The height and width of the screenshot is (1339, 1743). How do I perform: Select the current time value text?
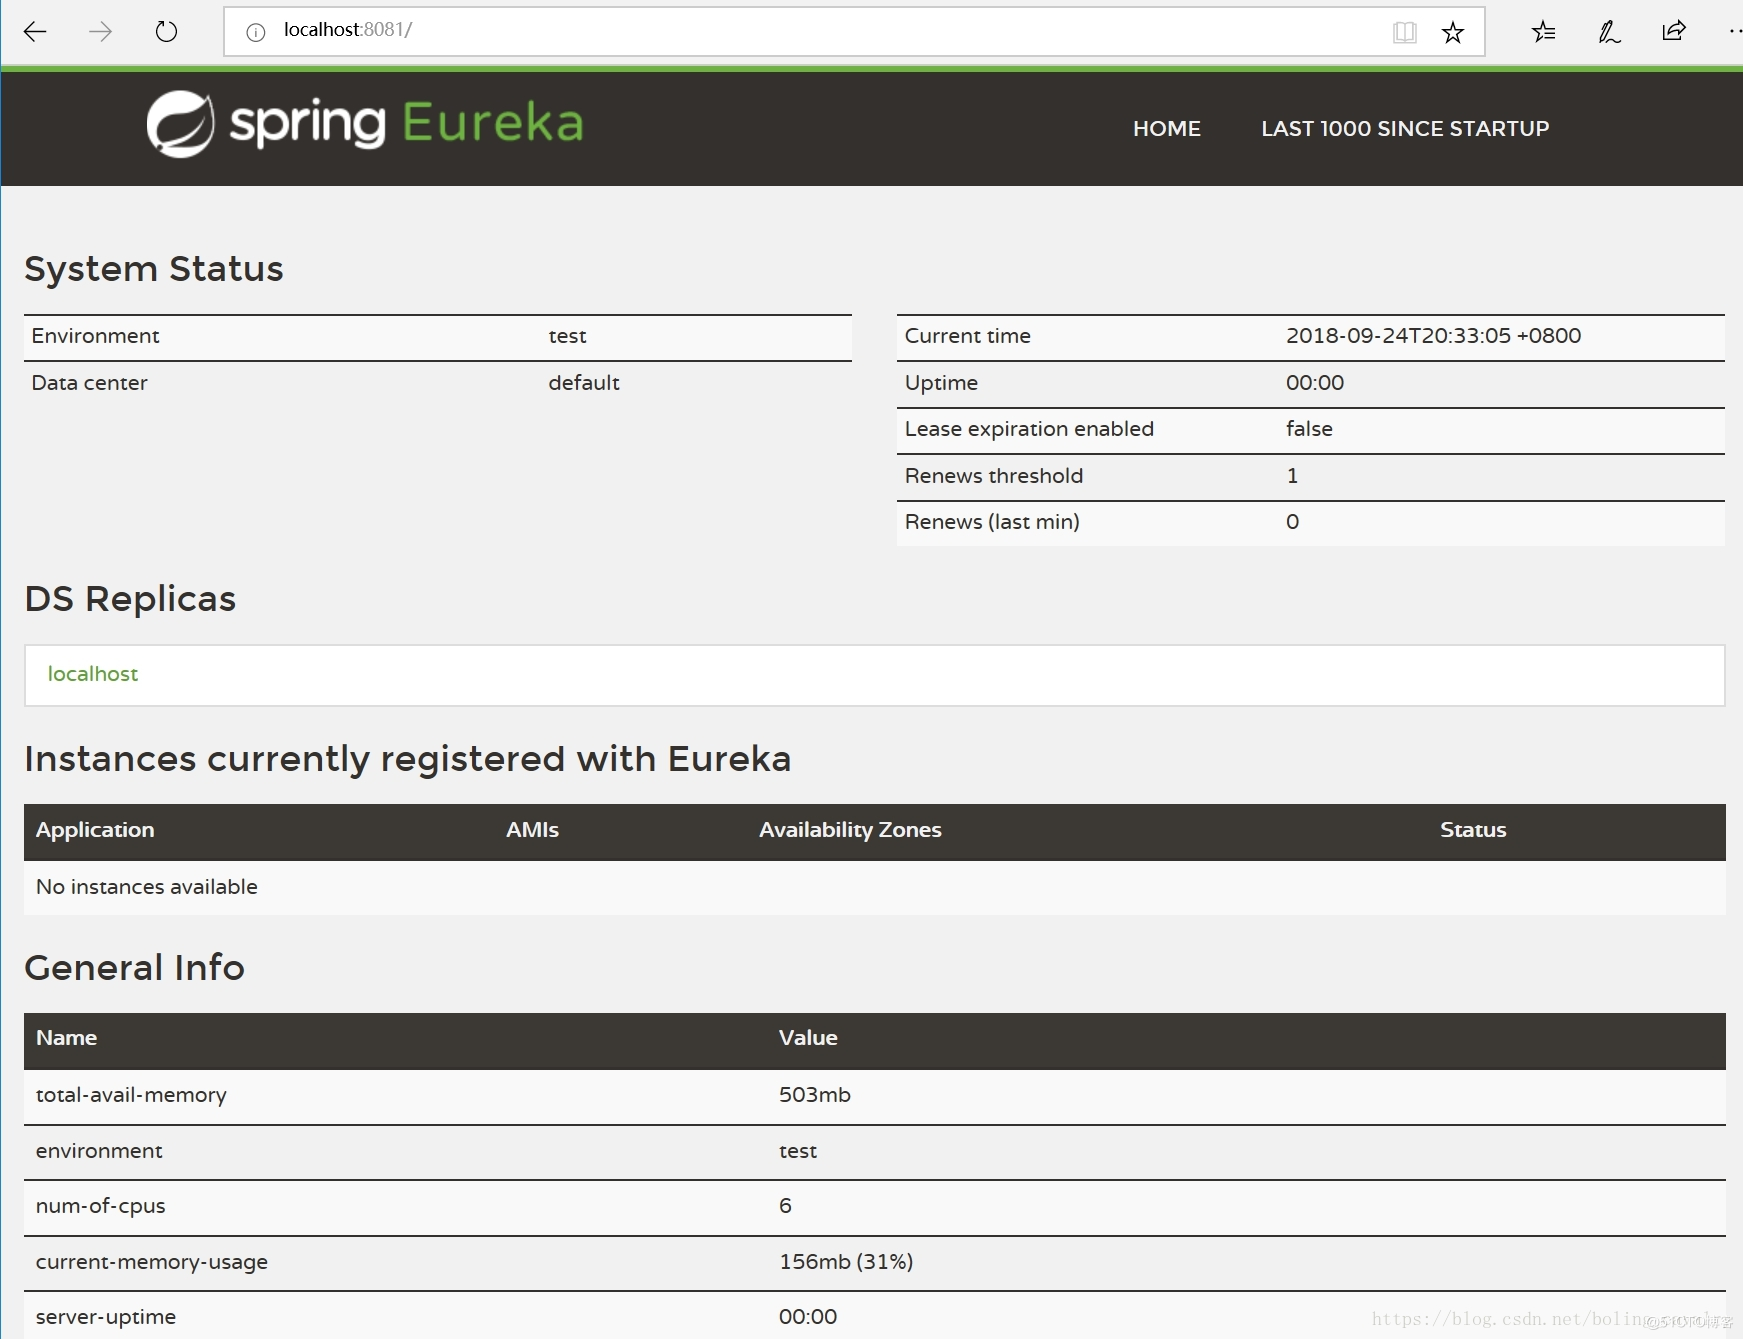point(1432,336)
